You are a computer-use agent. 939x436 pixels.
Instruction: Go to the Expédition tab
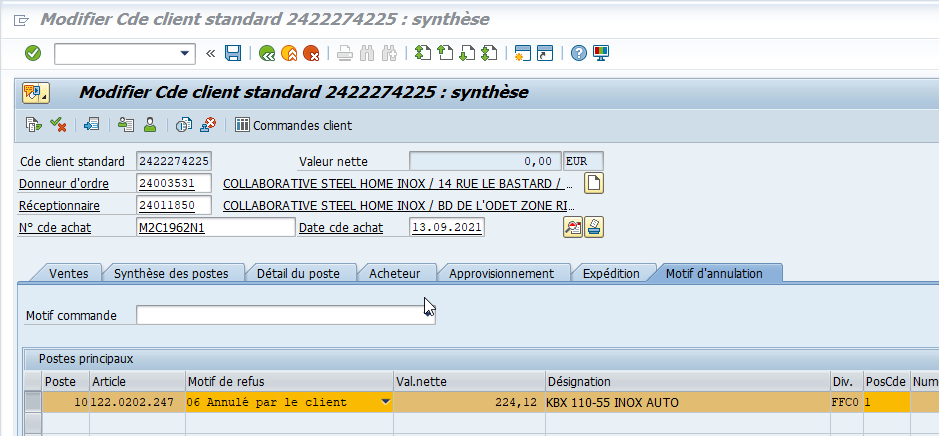point(610,273)
